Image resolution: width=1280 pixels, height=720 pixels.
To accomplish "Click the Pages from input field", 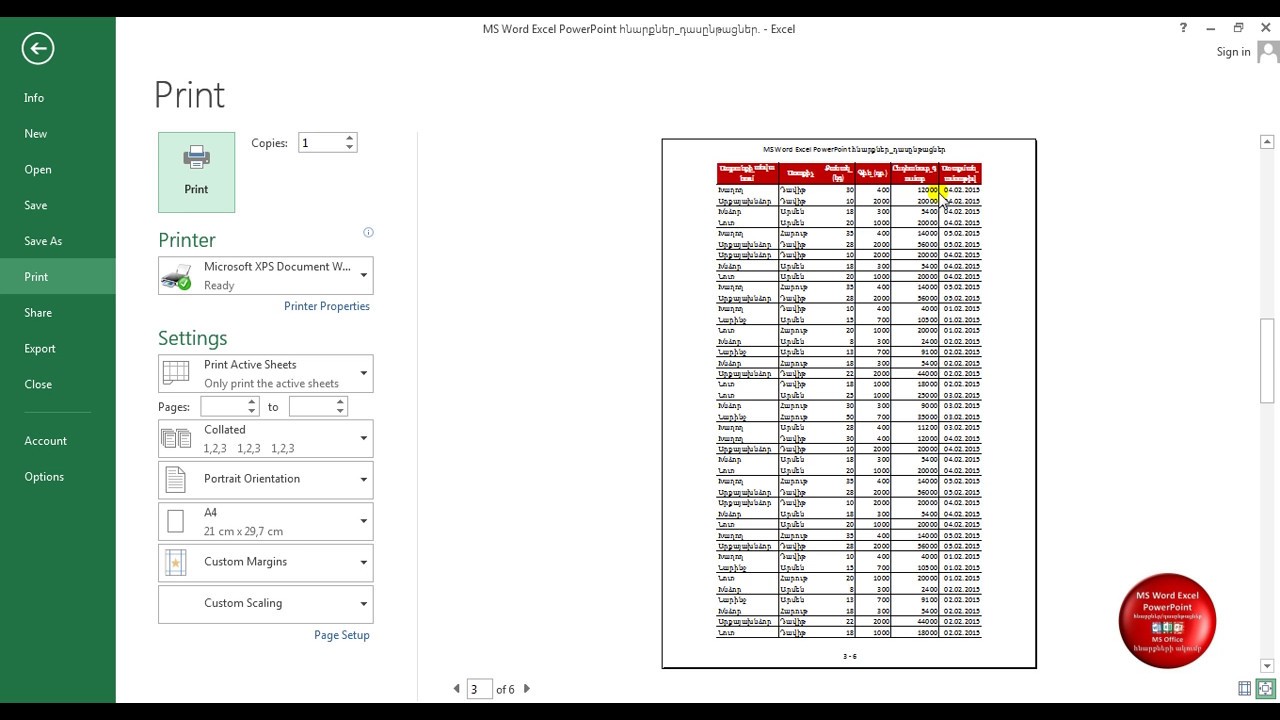I will tap(223, 407).
